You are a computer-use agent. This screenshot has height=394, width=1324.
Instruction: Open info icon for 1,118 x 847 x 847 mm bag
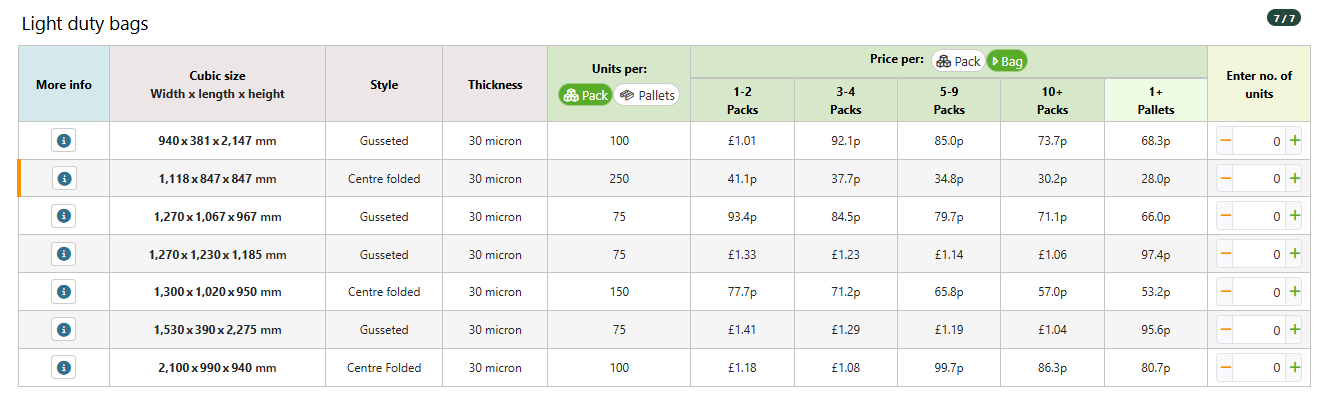(x=64, y=179)
